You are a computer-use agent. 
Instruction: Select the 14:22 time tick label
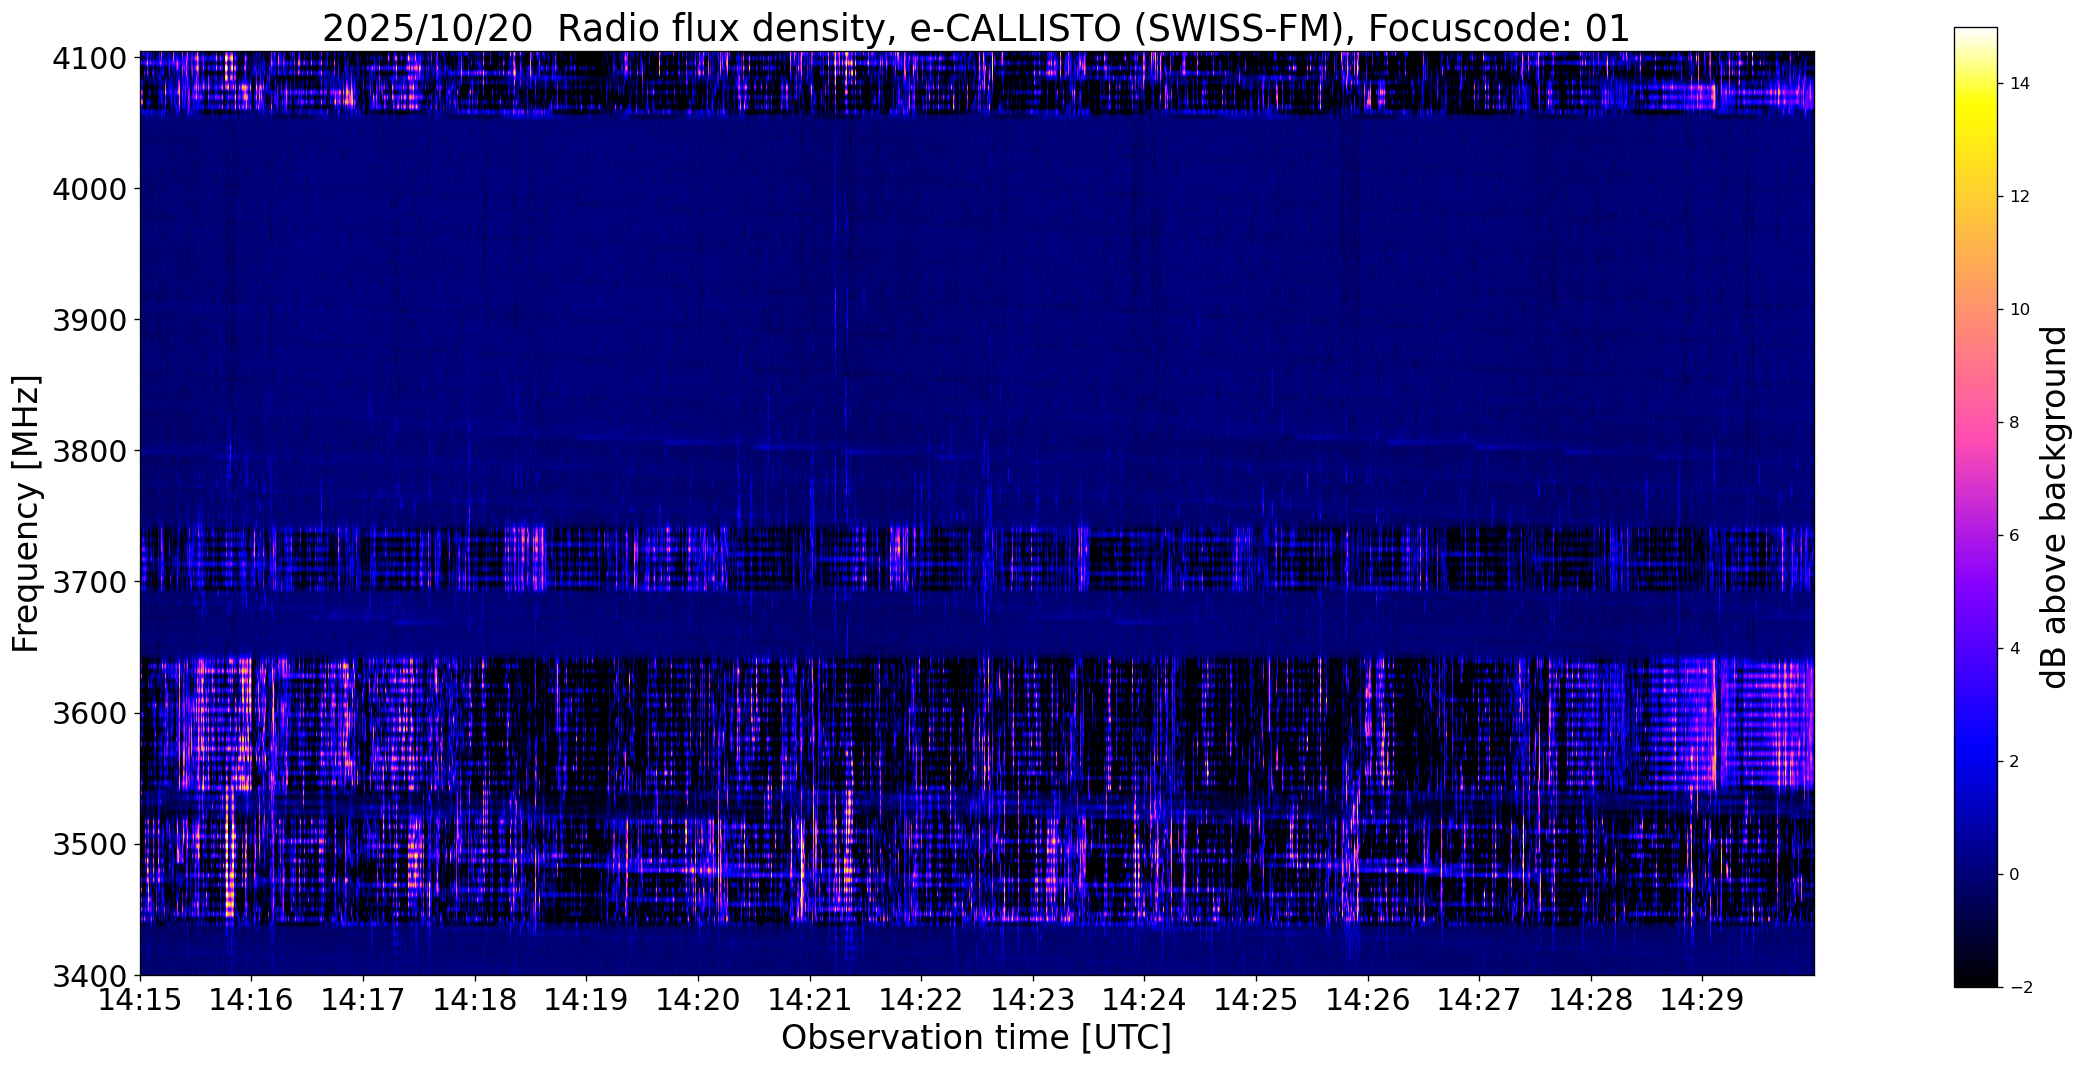coord(921,999)
